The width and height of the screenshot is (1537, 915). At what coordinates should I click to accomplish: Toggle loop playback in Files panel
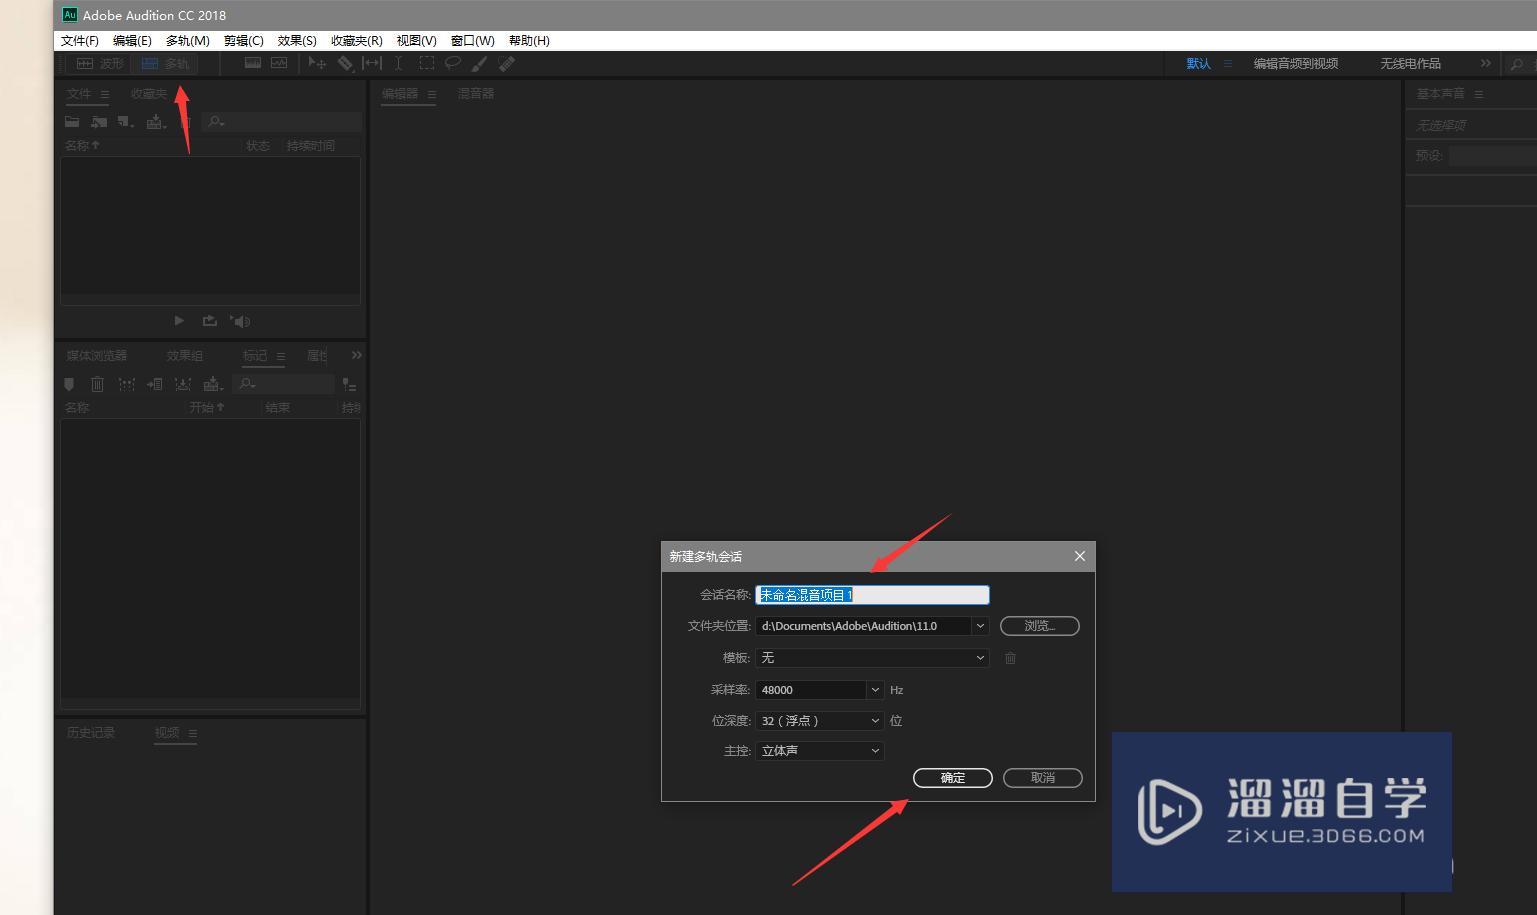tap(209, 321)
